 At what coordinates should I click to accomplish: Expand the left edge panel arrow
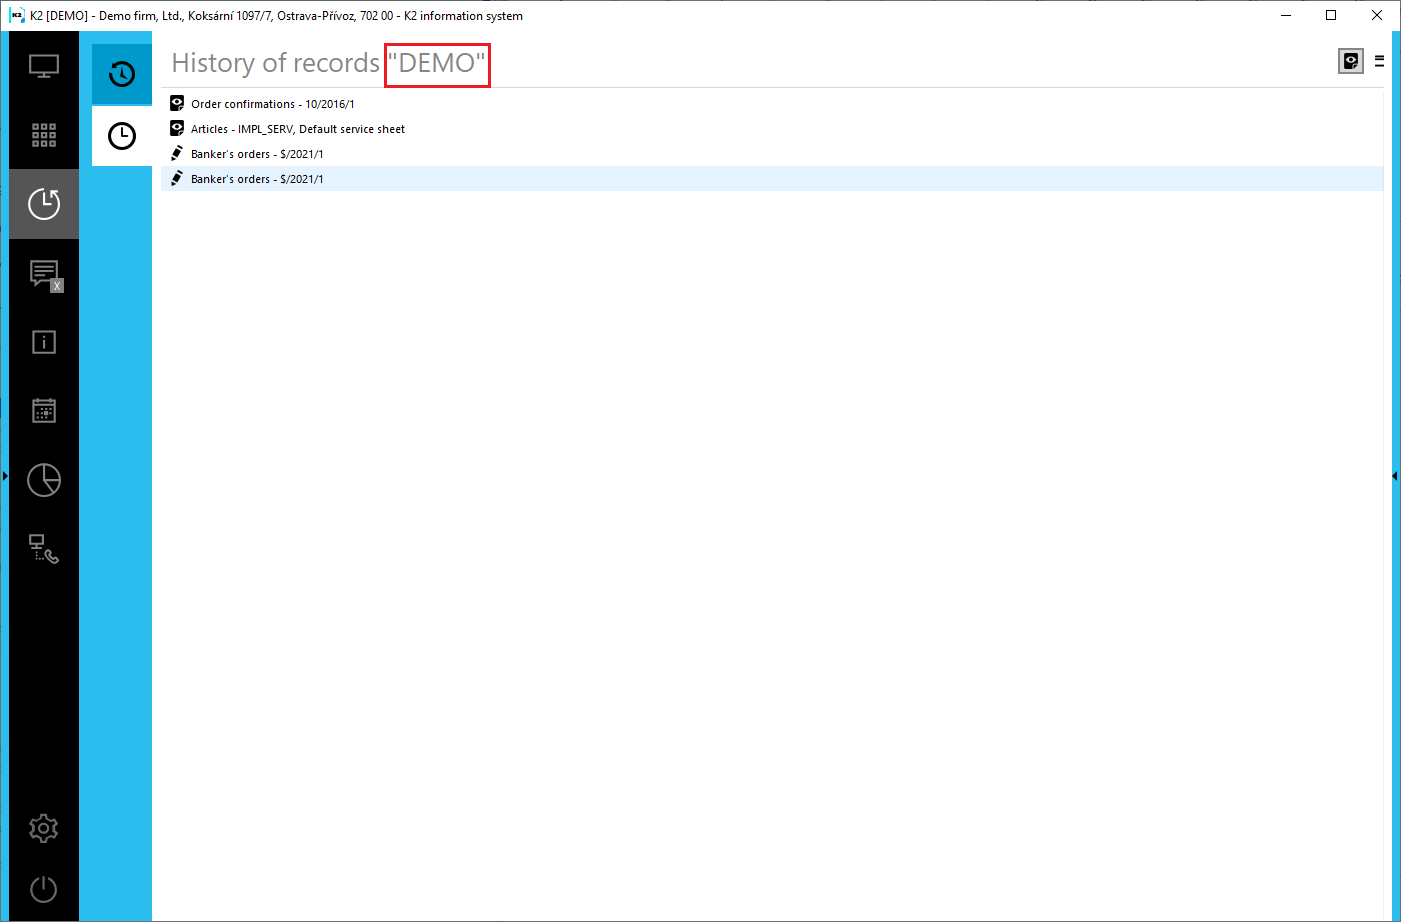(5, 476)
